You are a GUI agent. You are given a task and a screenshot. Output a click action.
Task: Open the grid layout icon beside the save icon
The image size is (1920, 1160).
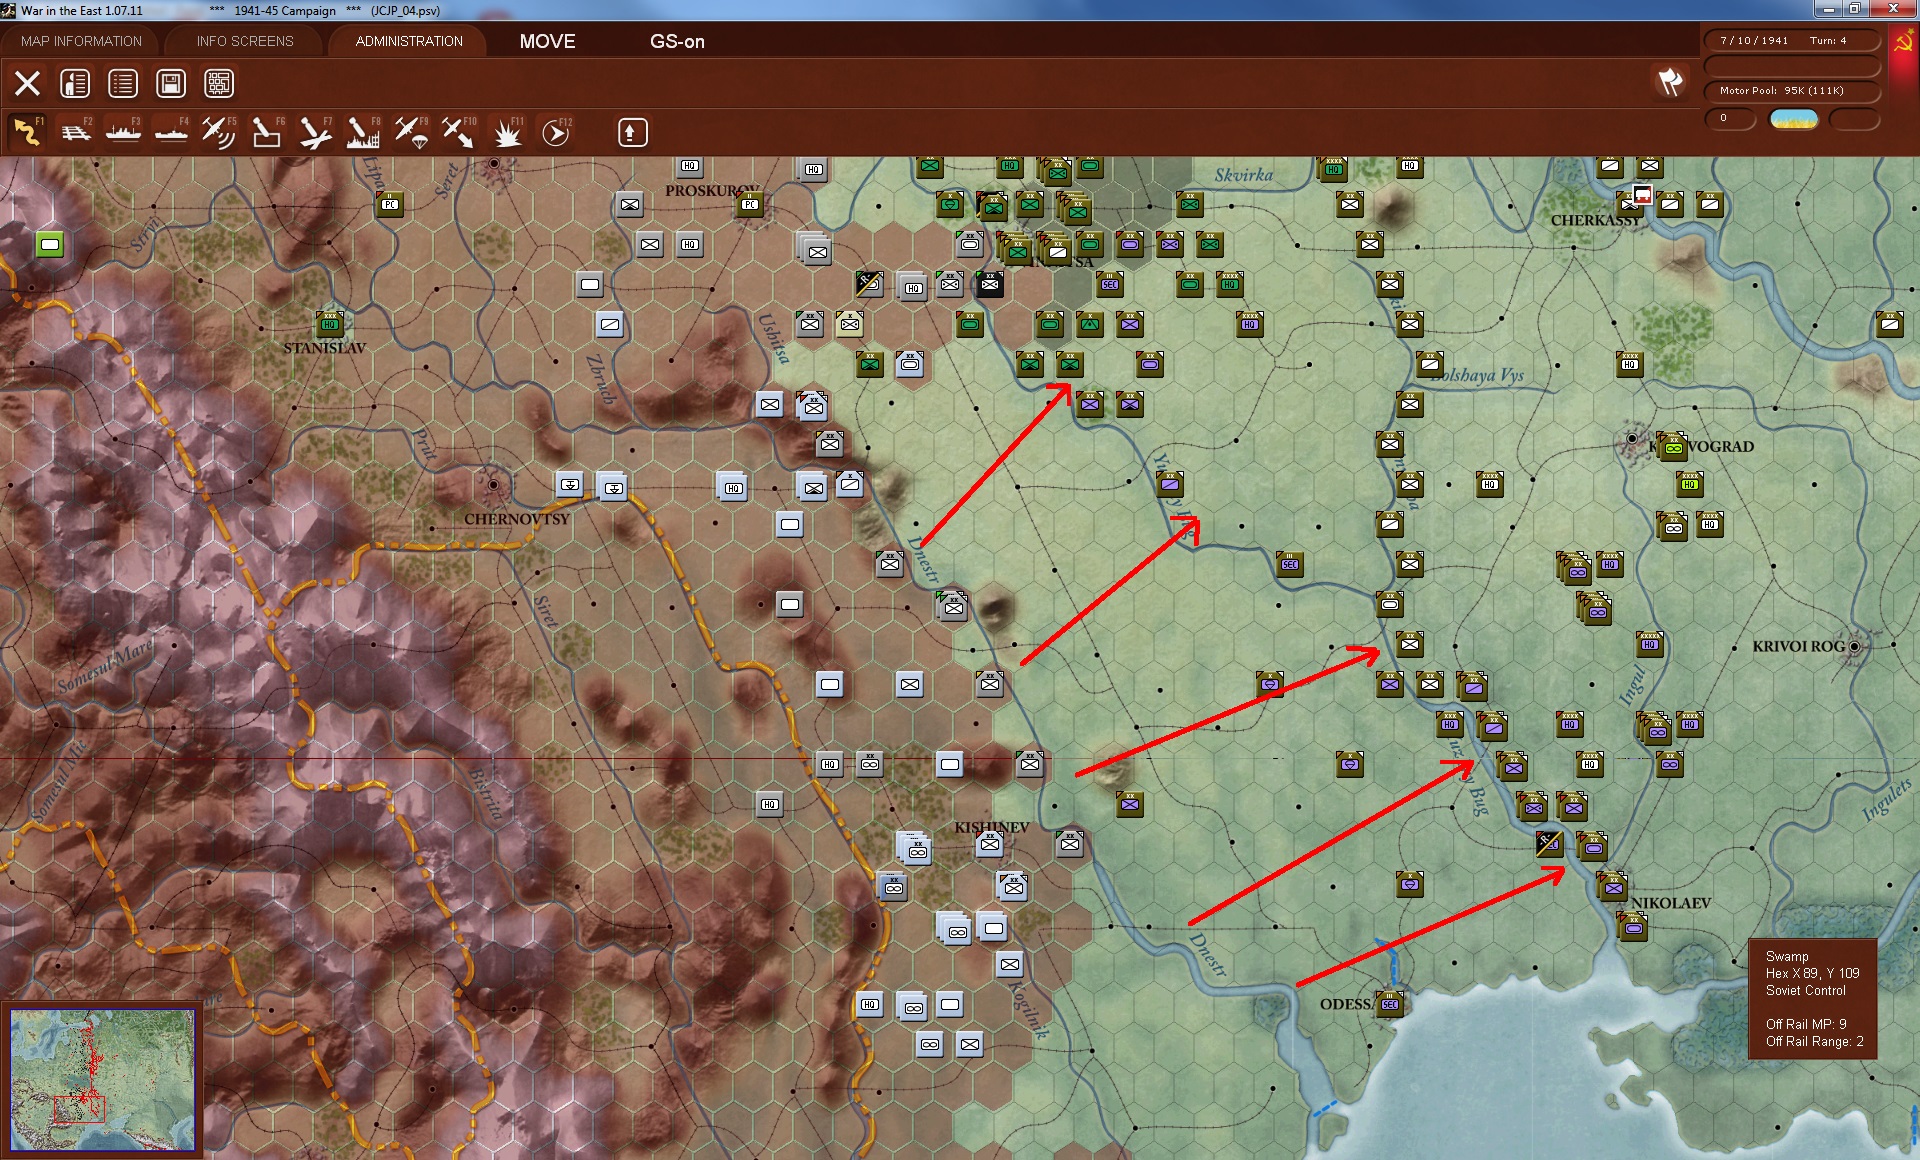click(219, 83)
